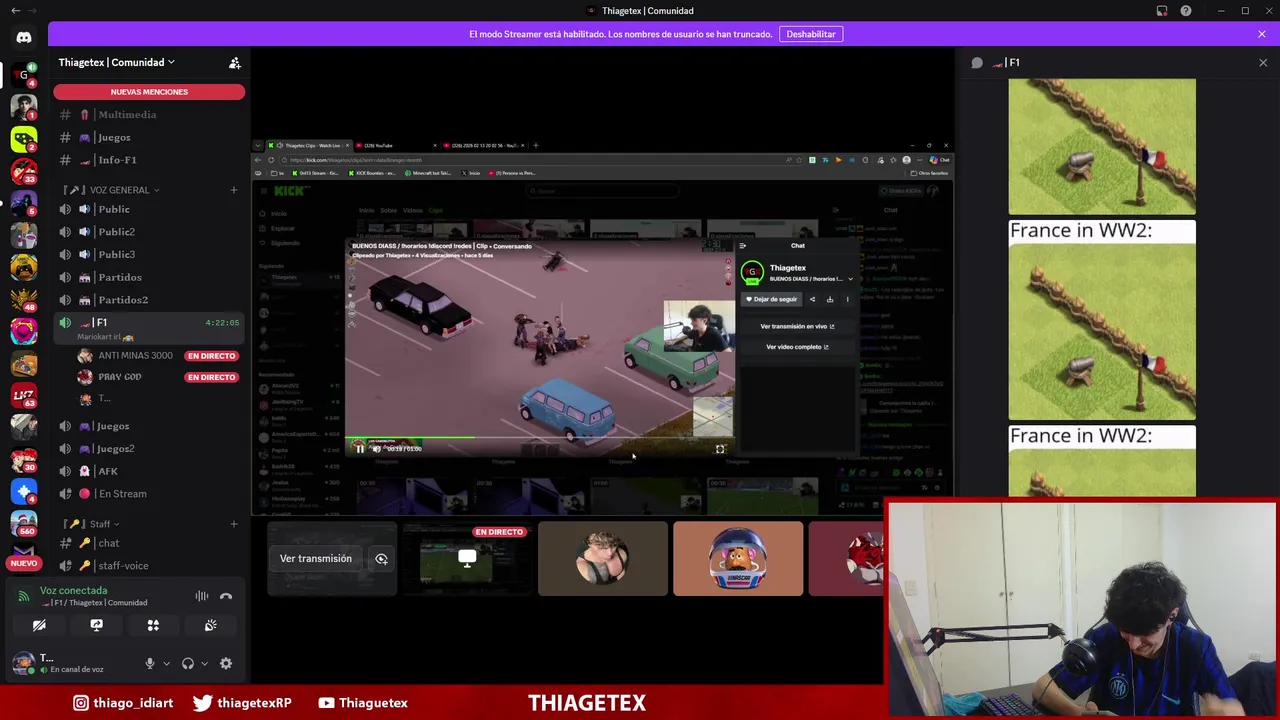Image resolution: width=1280 pixels, height=720 pixels.
Task: Add channel to Staff category
Action: 234,524
